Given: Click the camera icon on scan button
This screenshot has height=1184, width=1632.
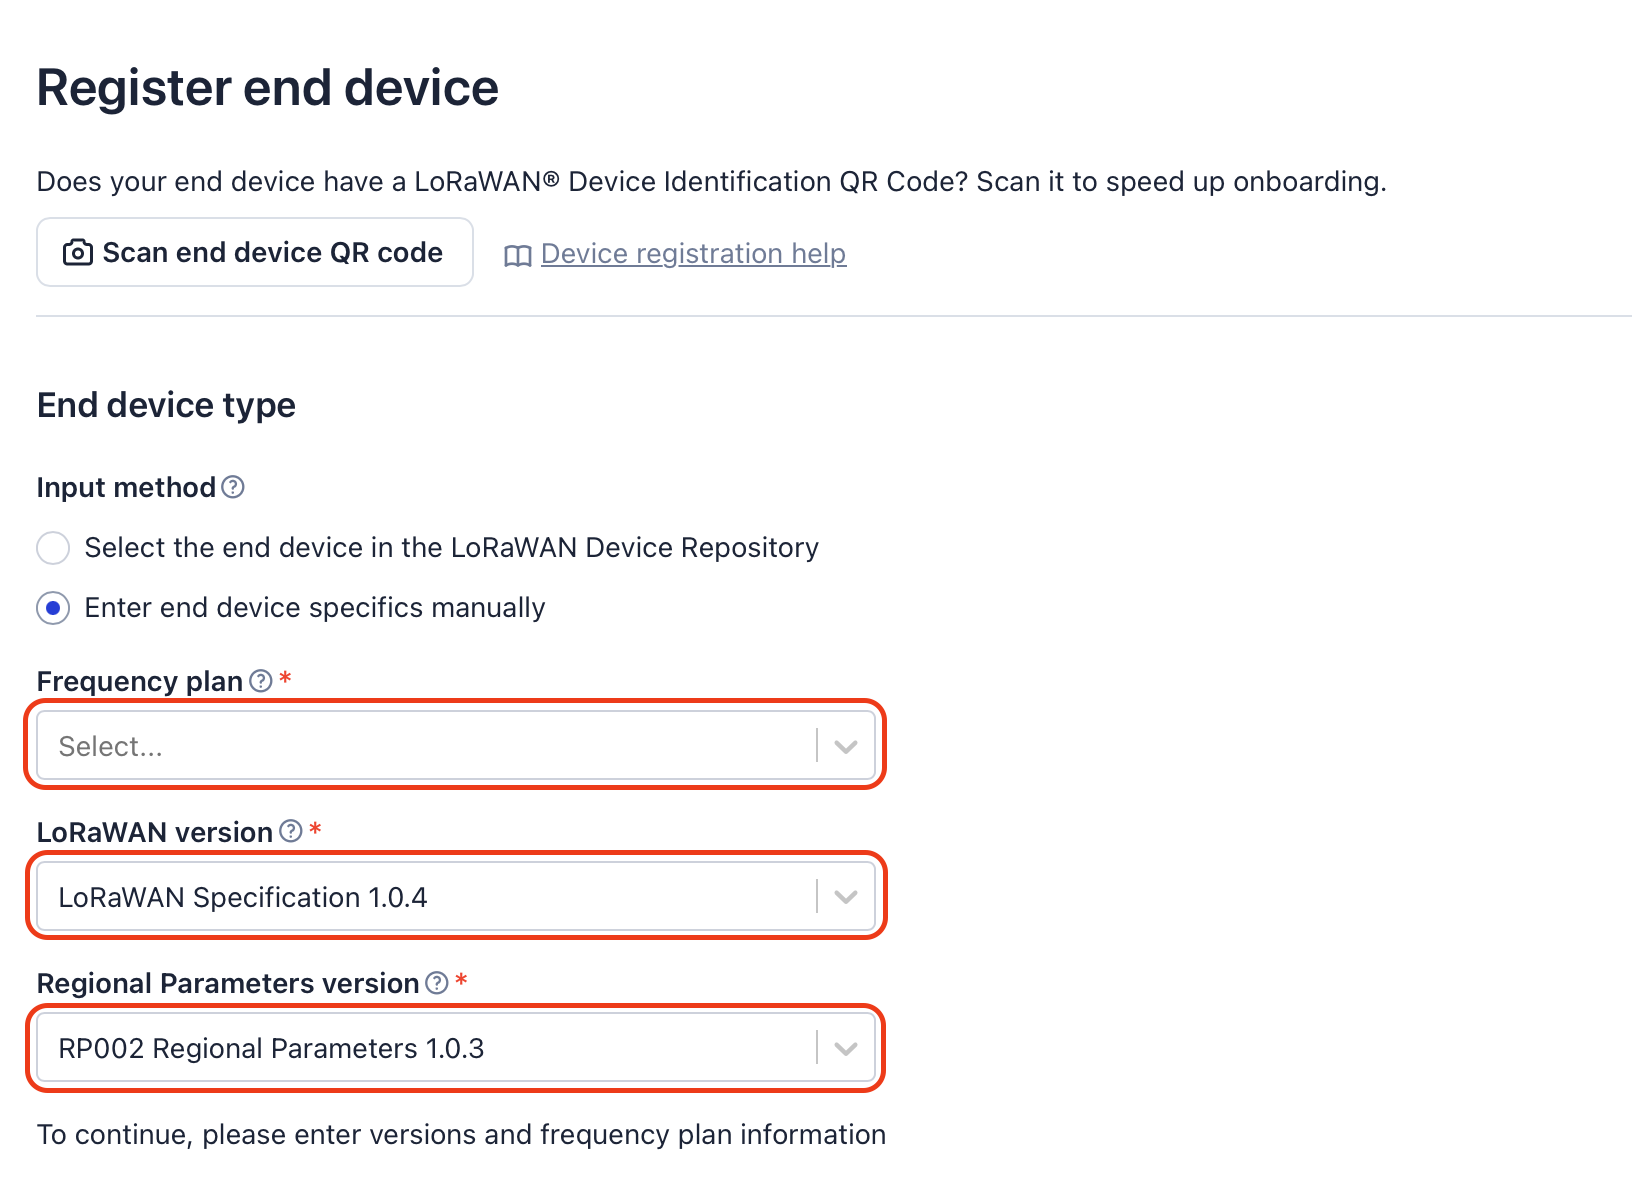Looking at the screenshot, I should pyautogui.click(x=77, y=253).
